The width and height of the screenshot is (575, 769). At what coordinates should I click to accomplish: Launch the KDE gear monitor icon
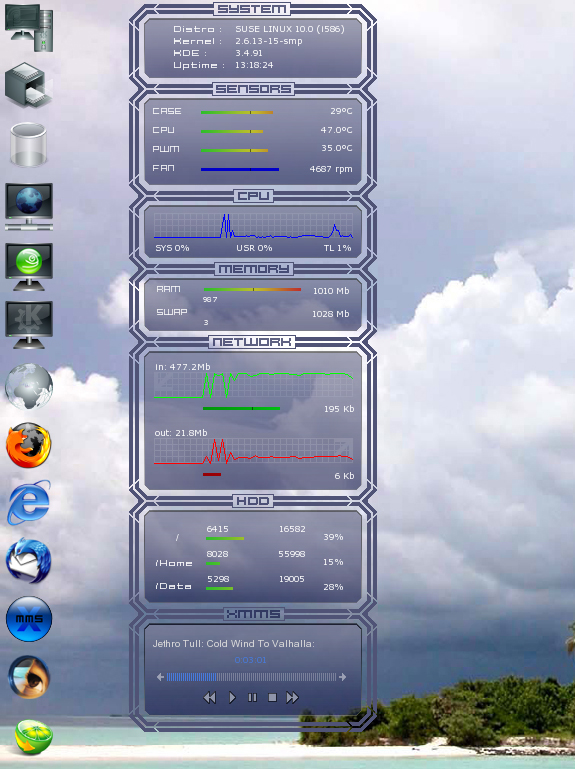[29, 325]
